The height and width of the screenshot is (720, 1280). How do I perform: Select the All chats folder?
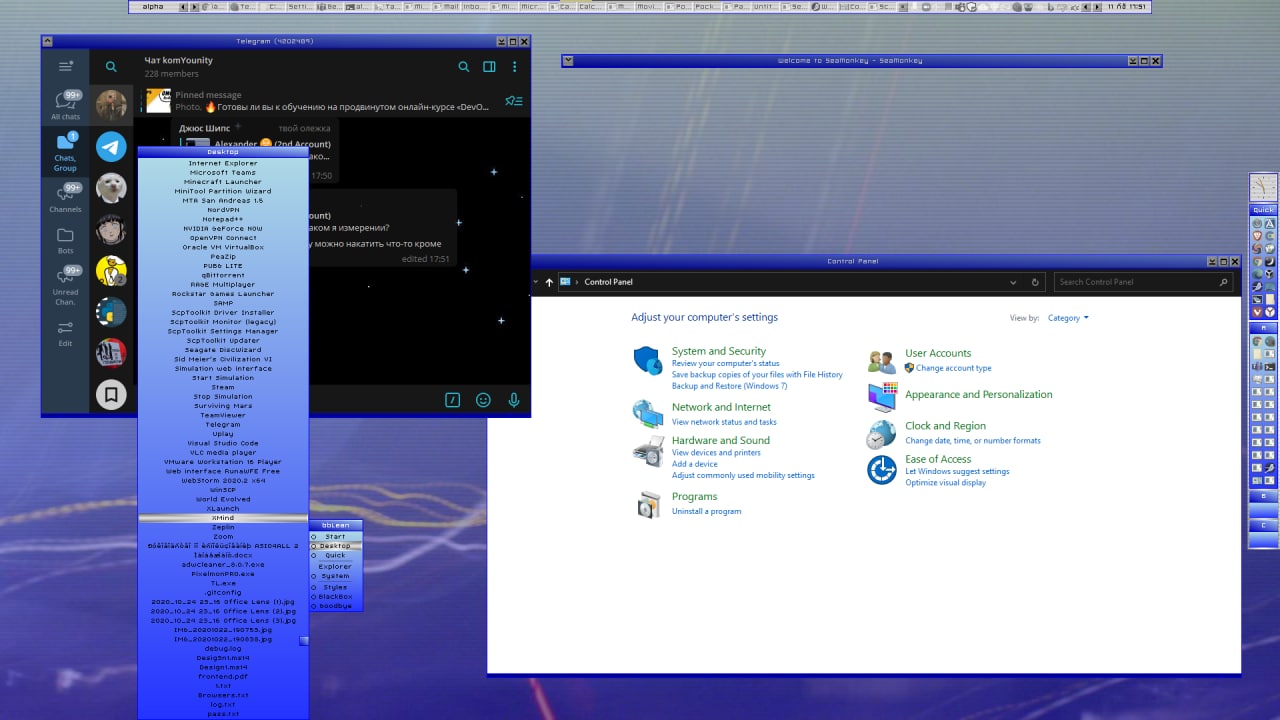pyautogui.click(x=65, y=105)
